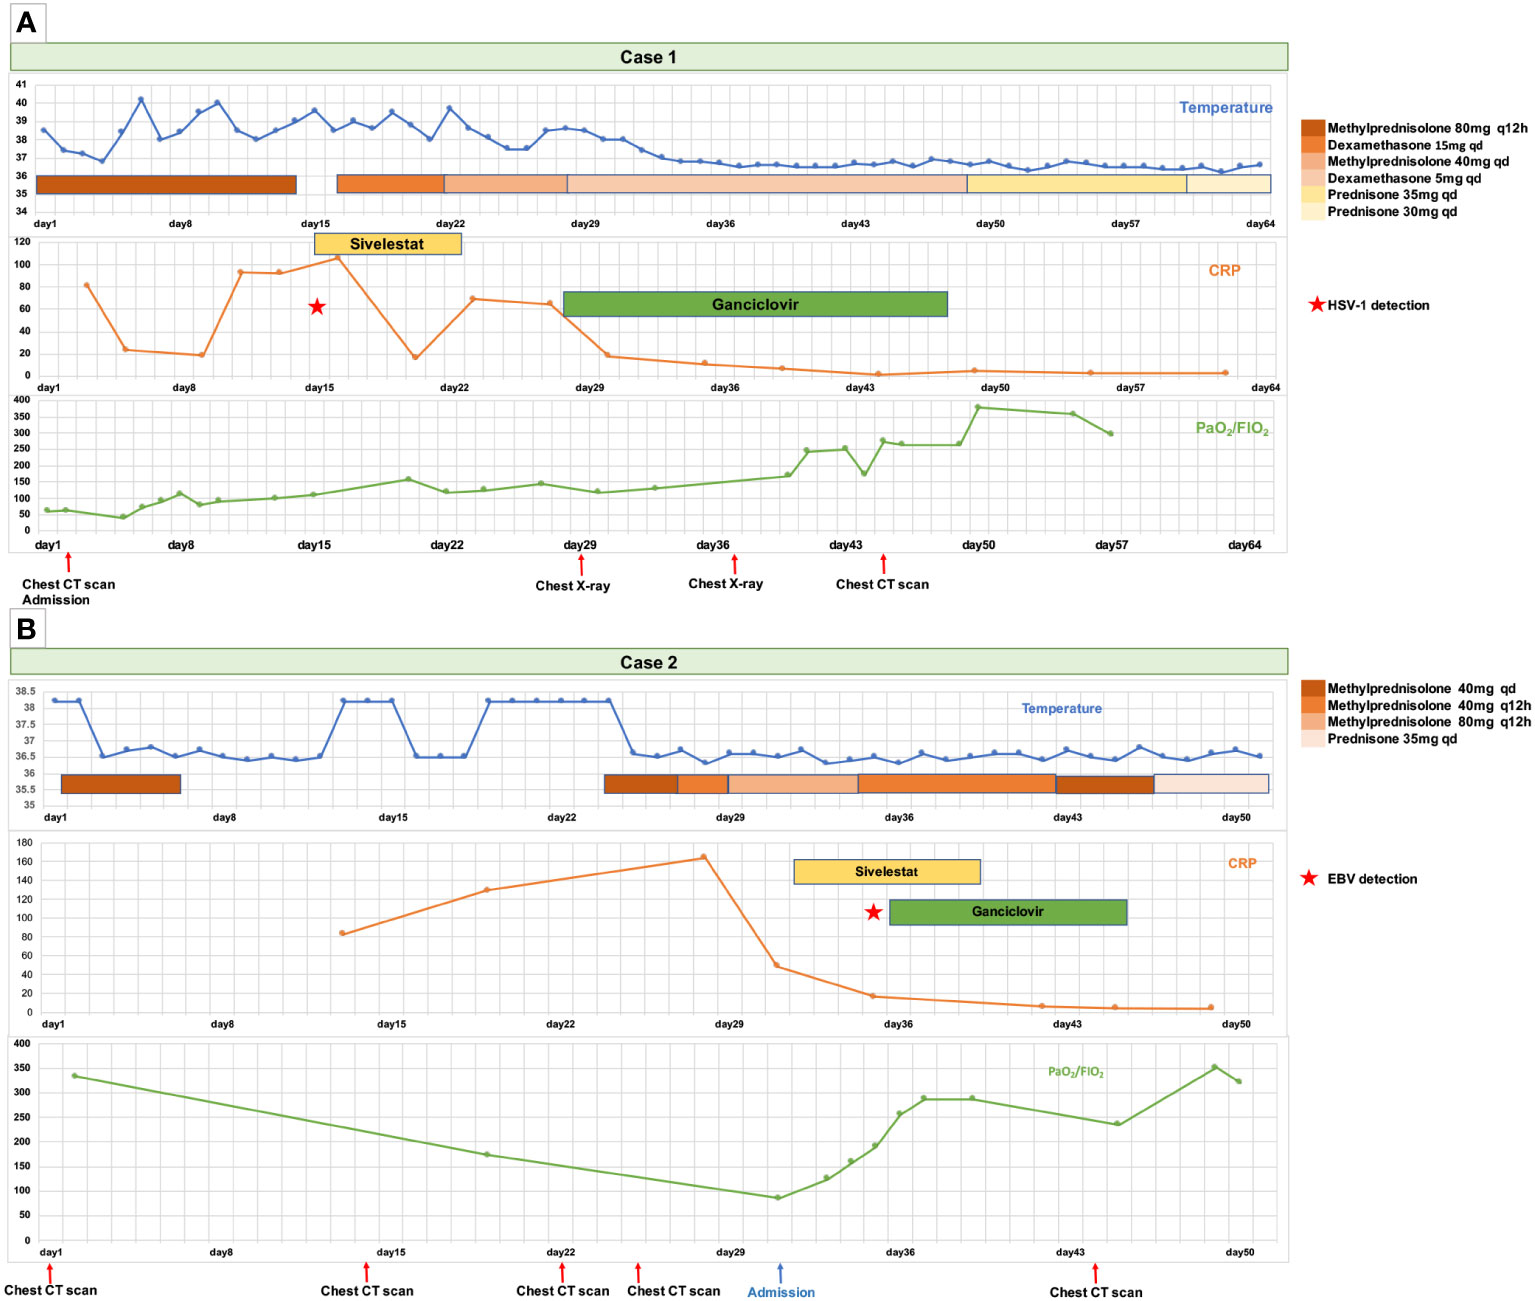This screenshot has height=1301, width=1535.
Task: Click Dexamethasone 15mg qd legend swatch
Action: coord(1313,145)
